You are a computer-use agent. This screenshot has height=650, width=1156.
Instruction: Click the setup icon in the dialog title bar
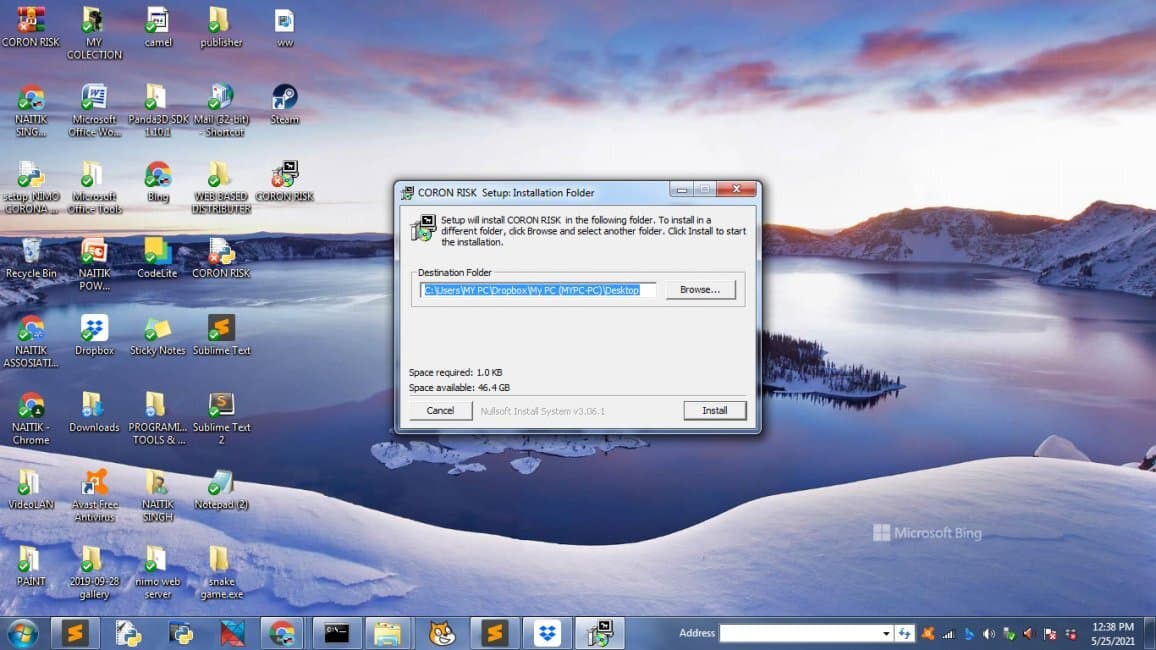407,193
